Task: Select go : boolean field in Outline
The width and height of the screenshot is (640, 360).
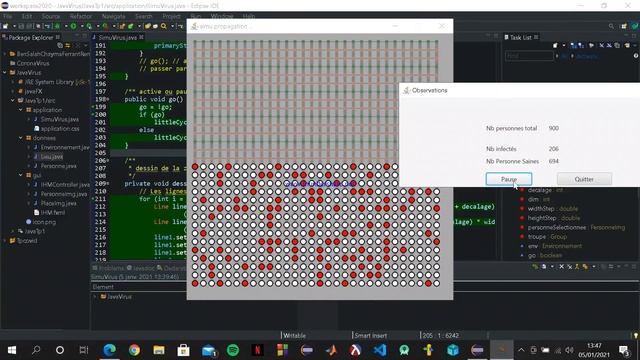Action: click(x=544, y=256)
